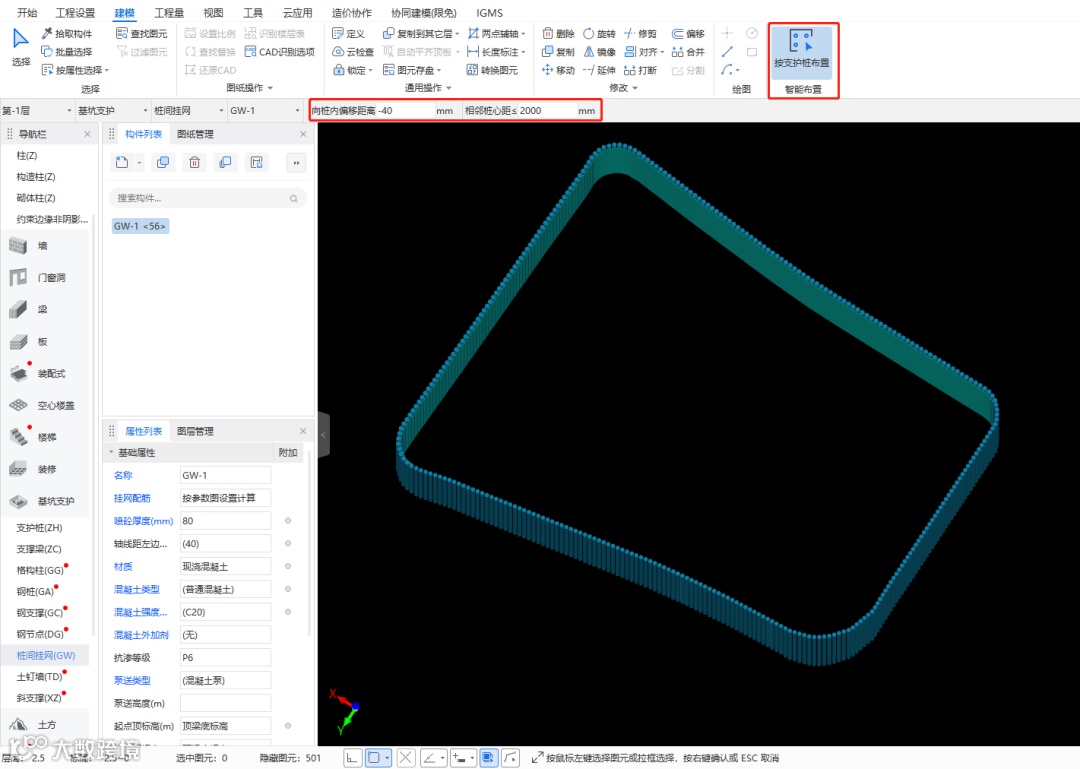Close the 导航栏 panel
Screen dimensions: 1080x769
(87, 134)
